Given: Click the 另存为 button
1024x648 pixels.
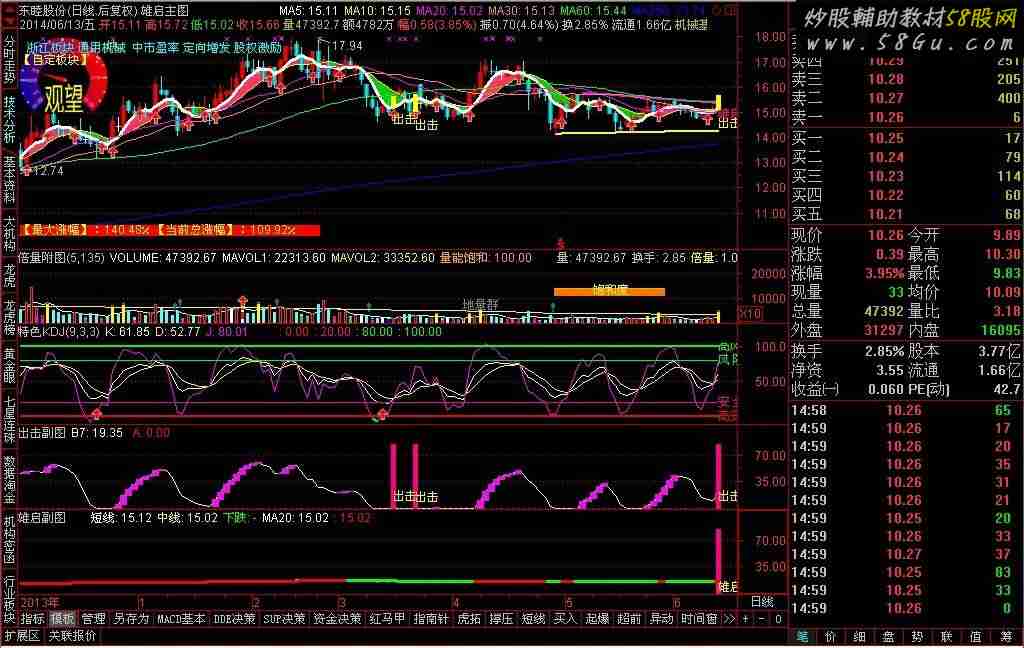Looking at the screenshot, I should click(x=130, y=619).
